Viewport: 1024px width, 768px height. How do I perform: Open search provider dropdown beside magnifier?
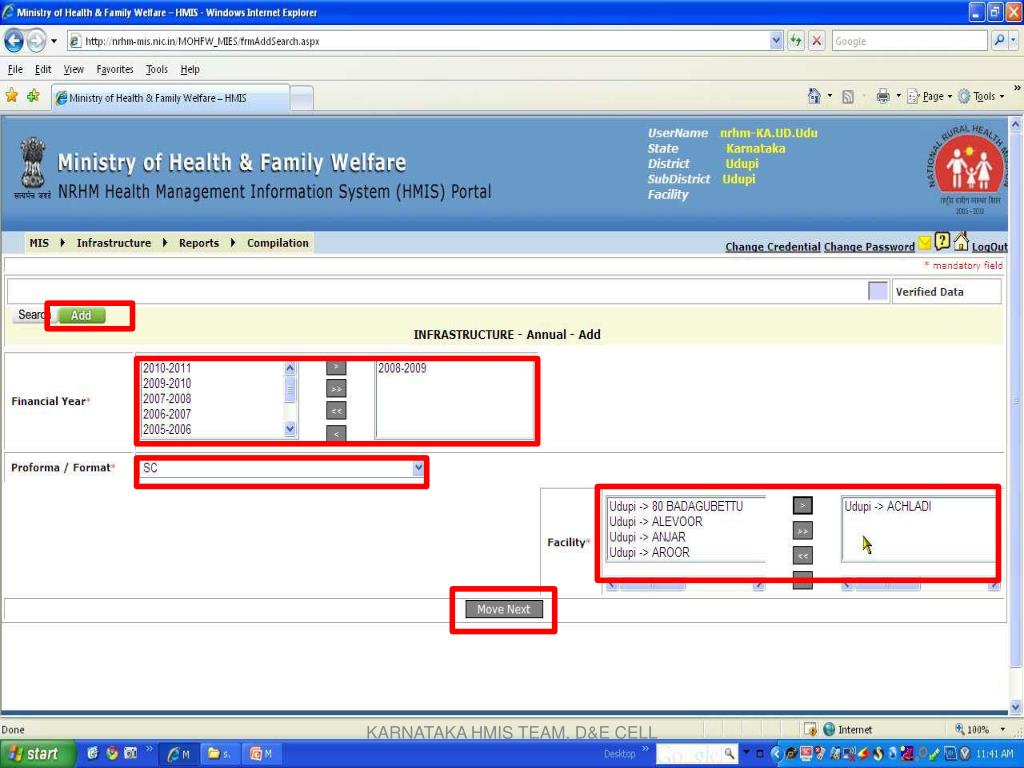coord(1013,41)
